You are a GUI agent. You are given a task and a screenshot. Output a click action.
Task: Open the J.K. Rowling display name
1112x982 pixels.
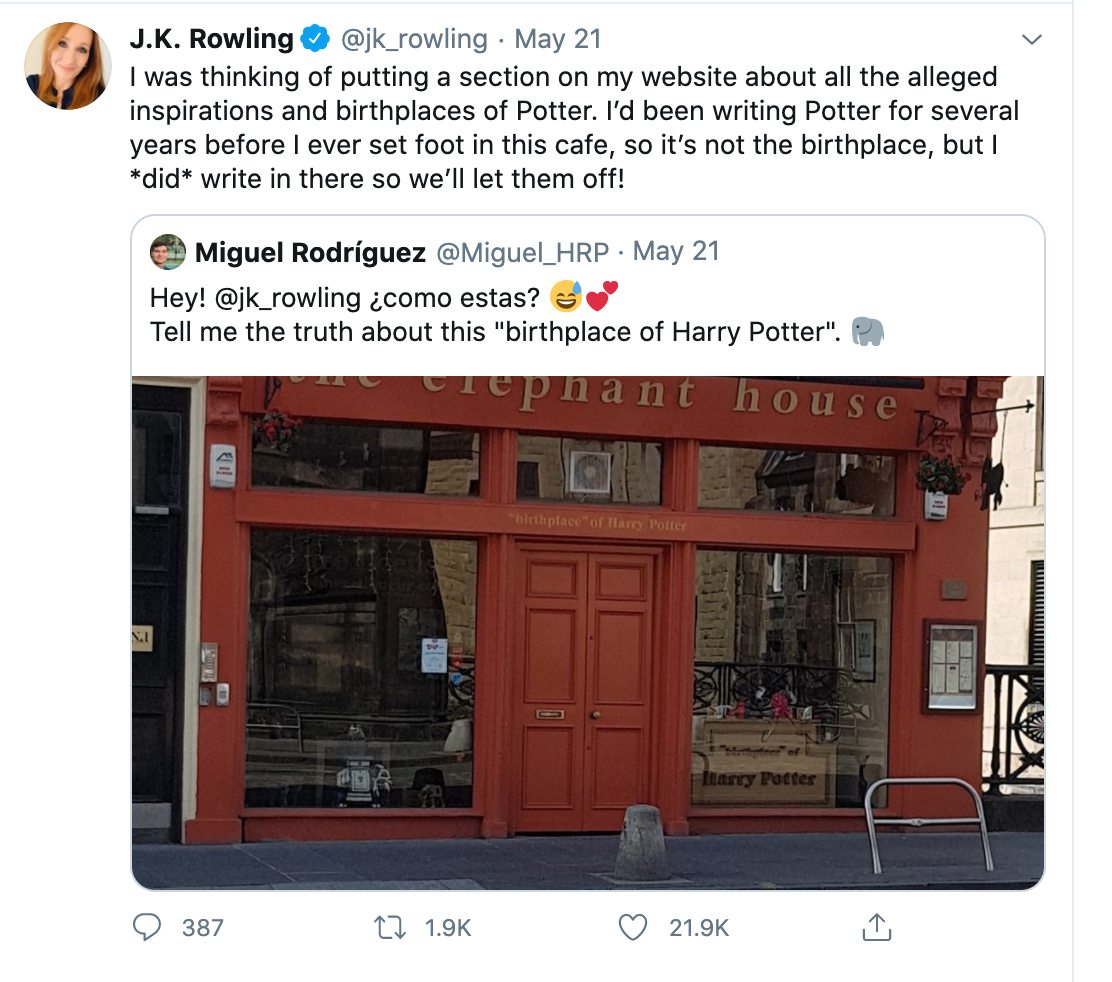tap(211, 38)
